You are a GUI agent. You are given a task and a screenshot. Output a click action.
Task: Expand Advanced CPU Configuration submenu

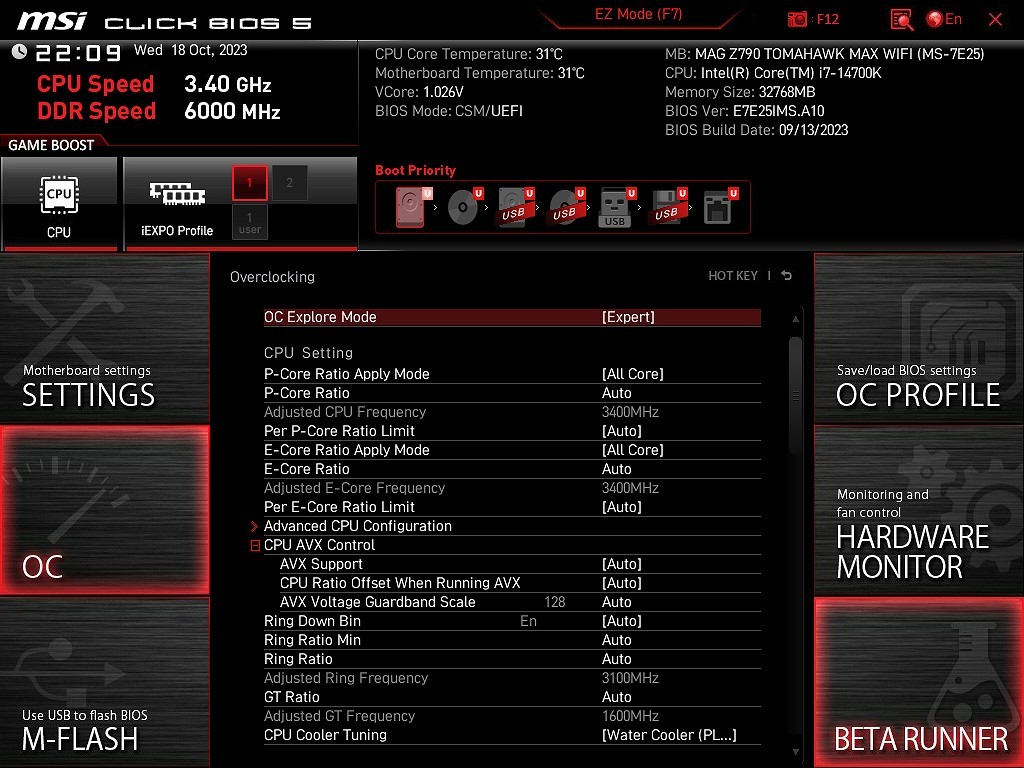(357, 526)
